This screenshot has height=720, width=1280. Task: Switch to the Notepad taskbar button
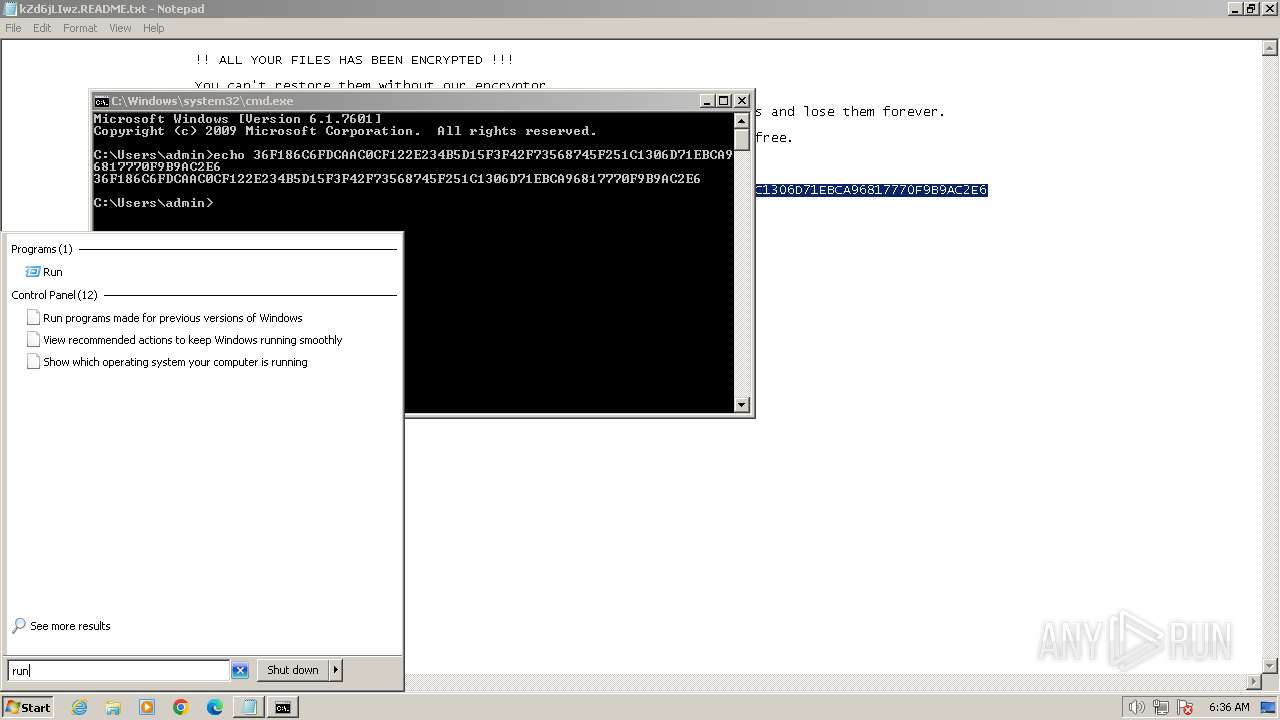click(x=249, y=707)
